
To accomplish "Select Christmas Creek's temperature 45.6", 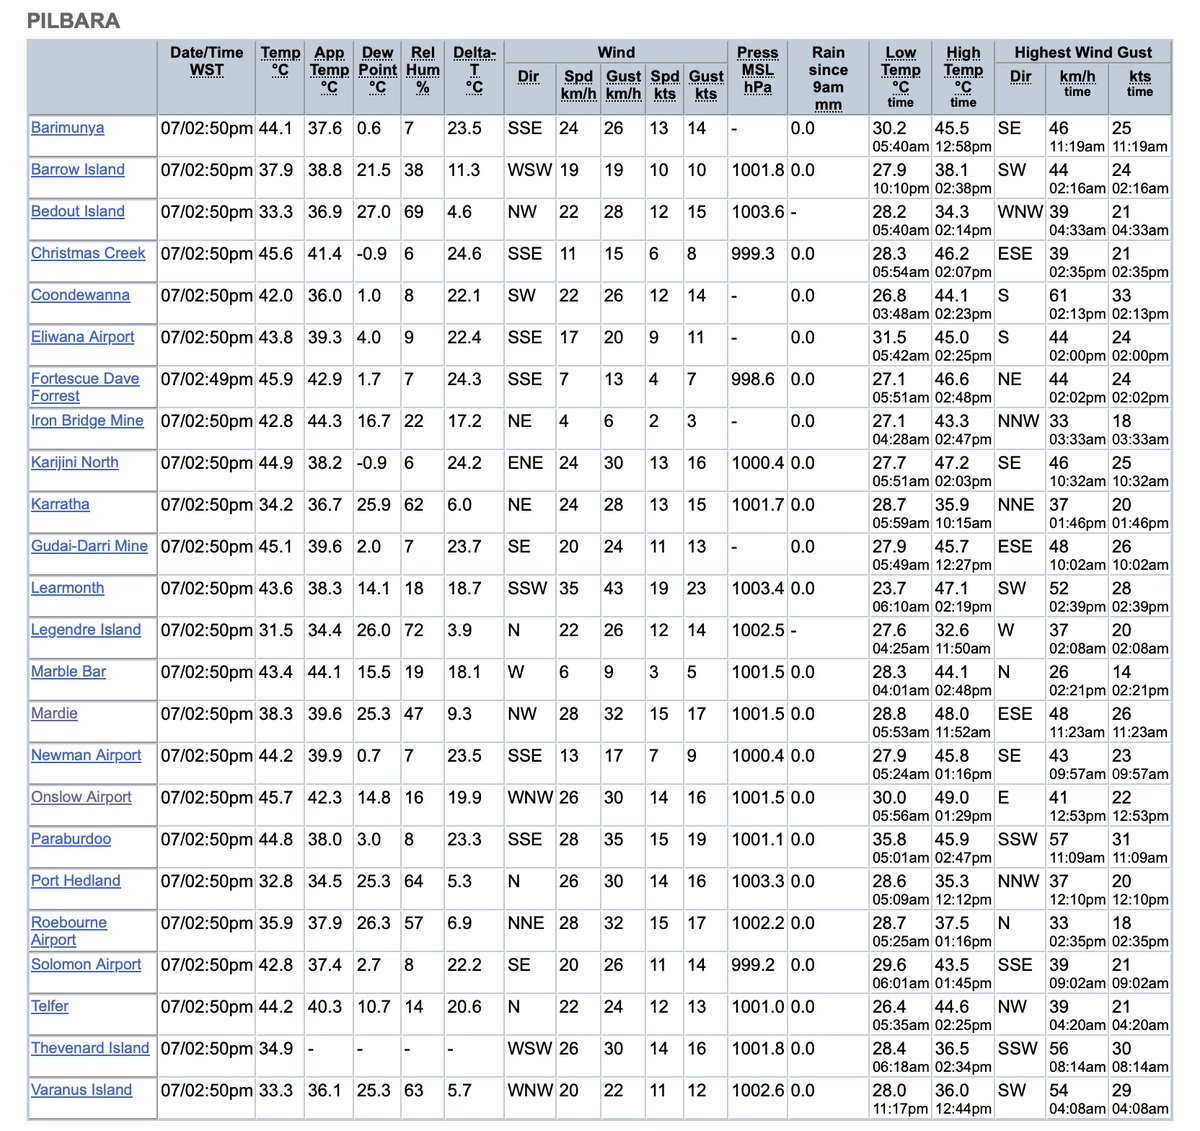I will (276, 254).
